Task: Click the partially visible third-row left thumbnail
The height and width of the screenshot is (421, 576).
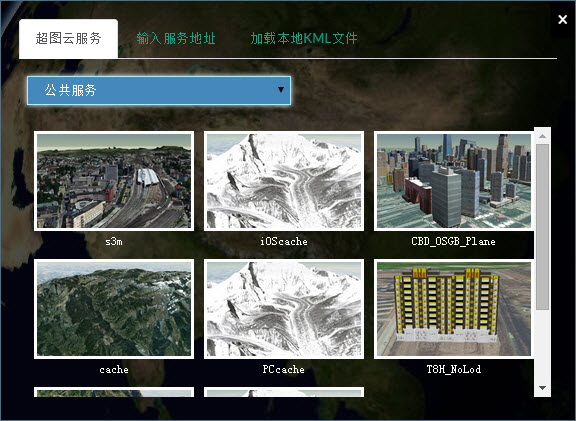Action: click(114, 392)
